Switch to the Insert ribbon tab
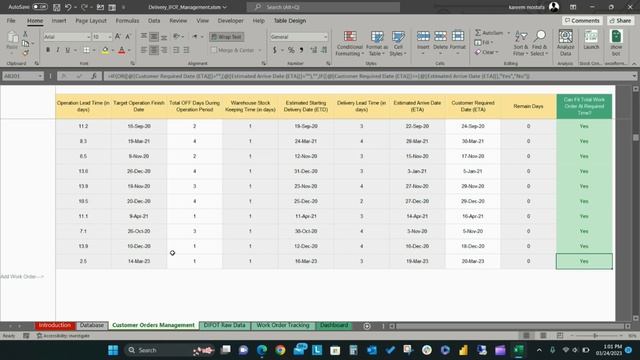 [59, 20]
